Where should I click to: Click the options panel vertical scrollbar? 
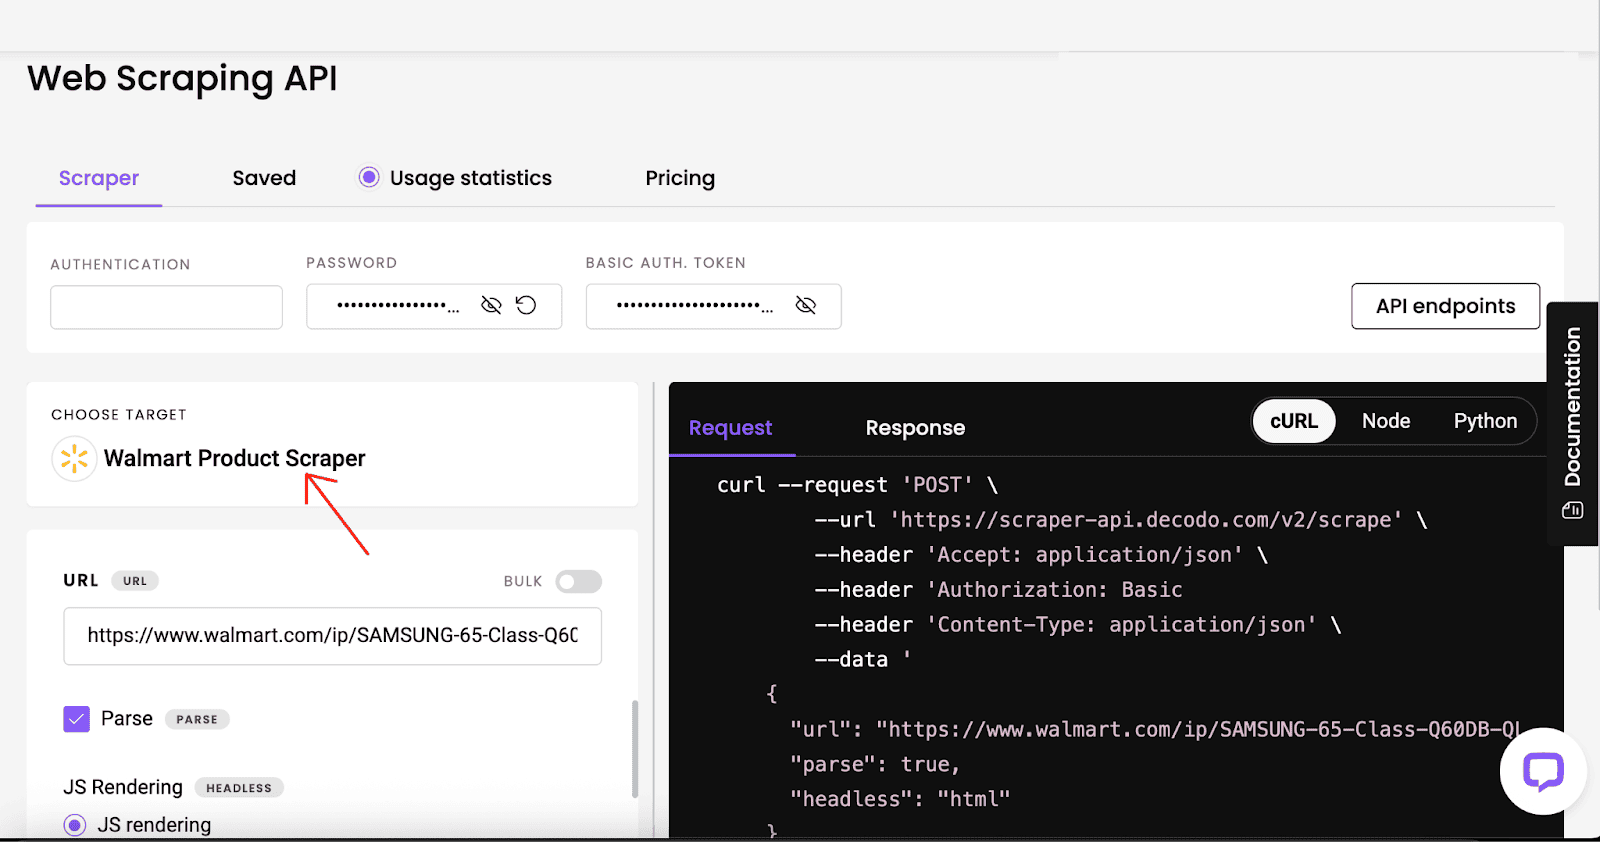(635, 749)
